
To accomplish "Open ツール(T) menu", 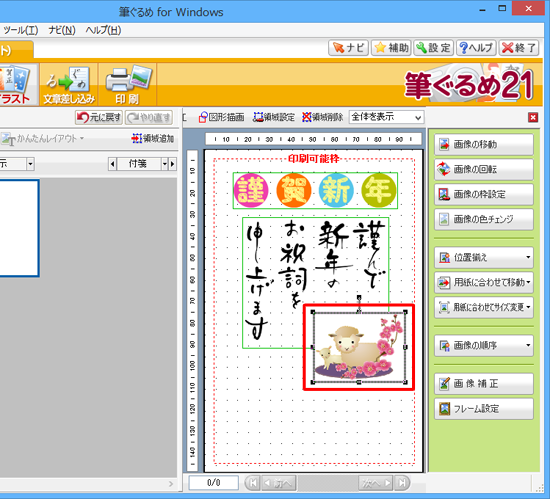I will [x=21, y=31].
